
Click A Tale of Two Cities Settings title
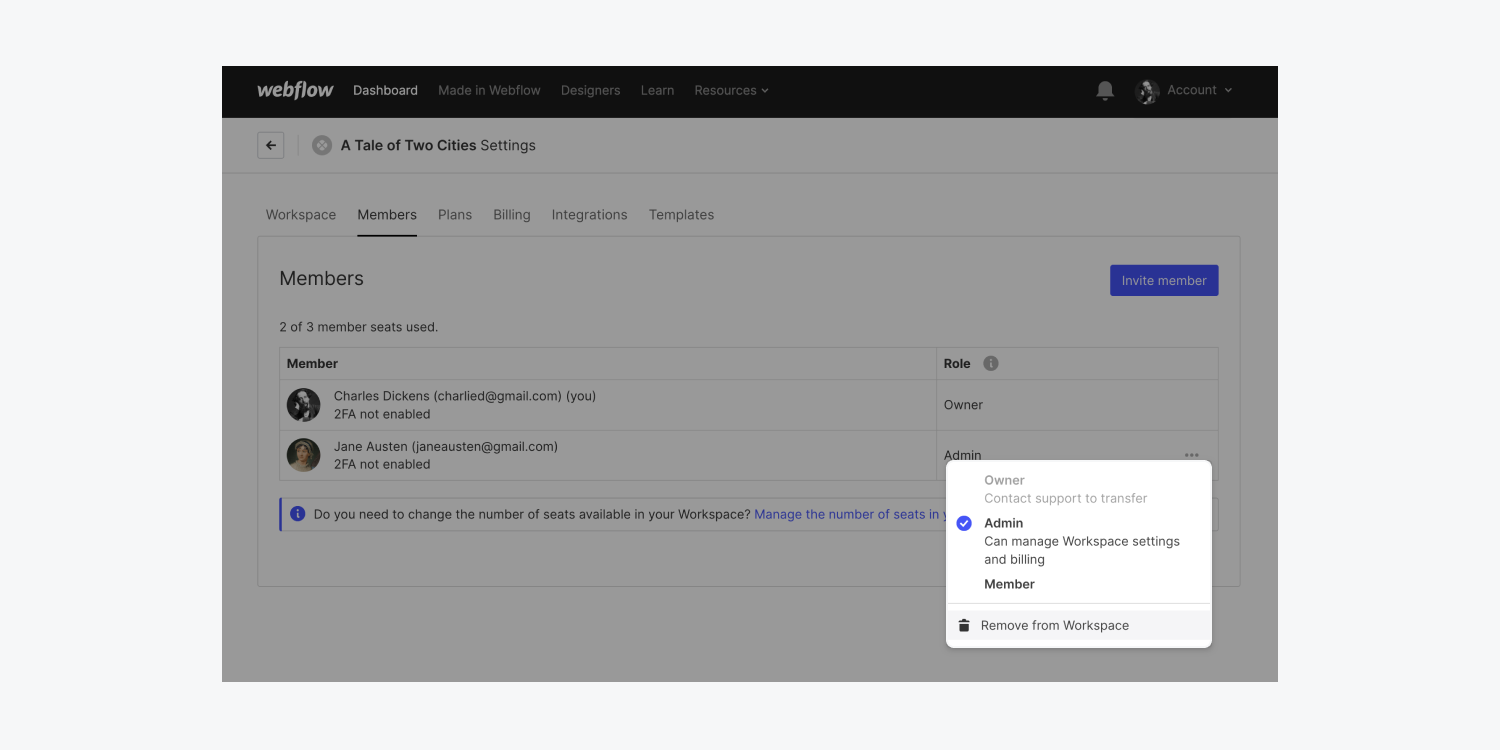point(438,145)
